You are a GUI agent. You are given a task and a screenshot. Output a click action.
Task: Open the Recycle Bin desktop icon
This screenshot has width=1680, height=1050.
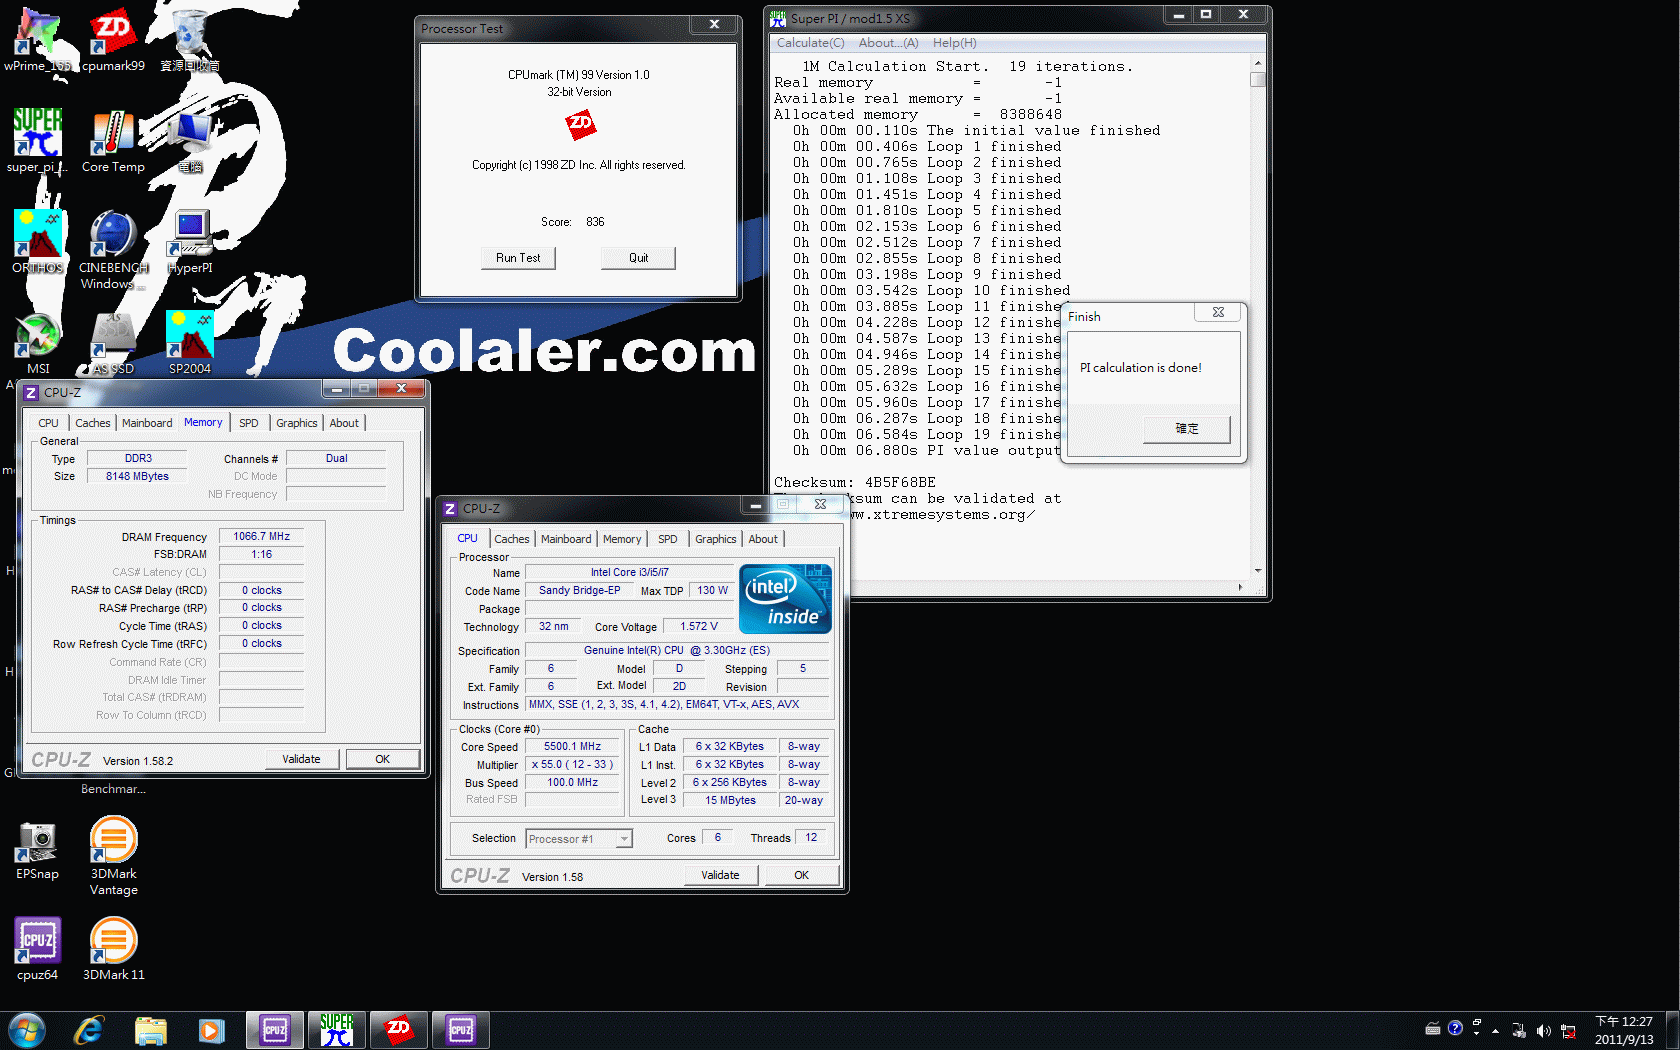point(189,40)
